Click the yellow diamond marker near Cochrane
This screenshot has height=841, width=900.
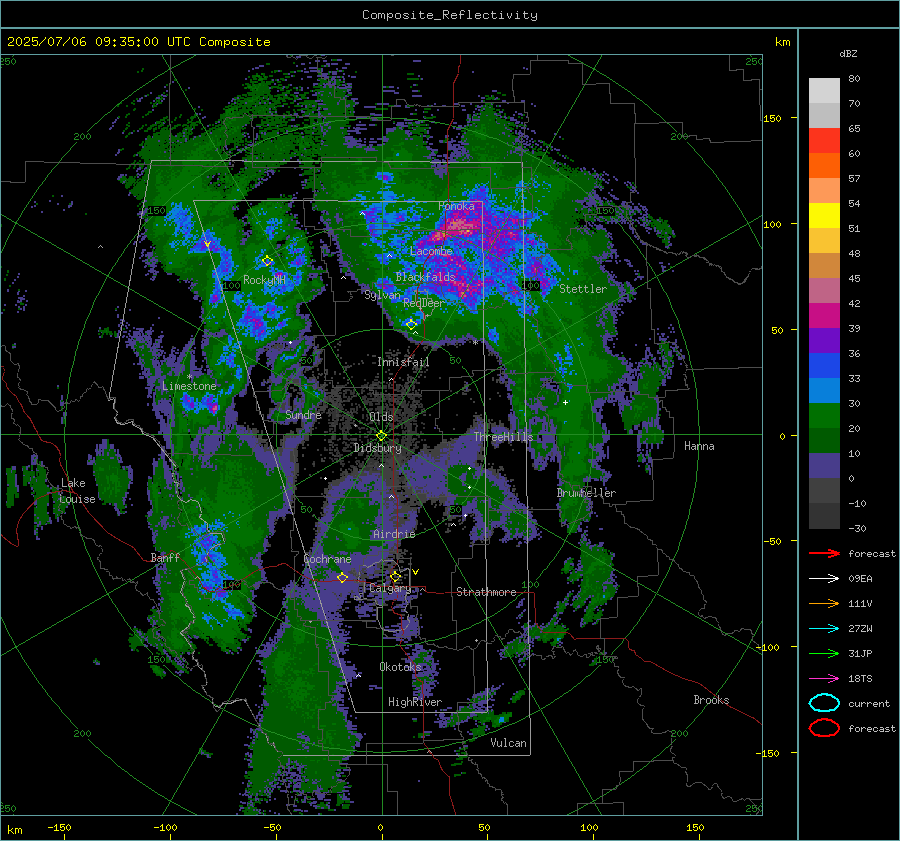click(342, 577)
